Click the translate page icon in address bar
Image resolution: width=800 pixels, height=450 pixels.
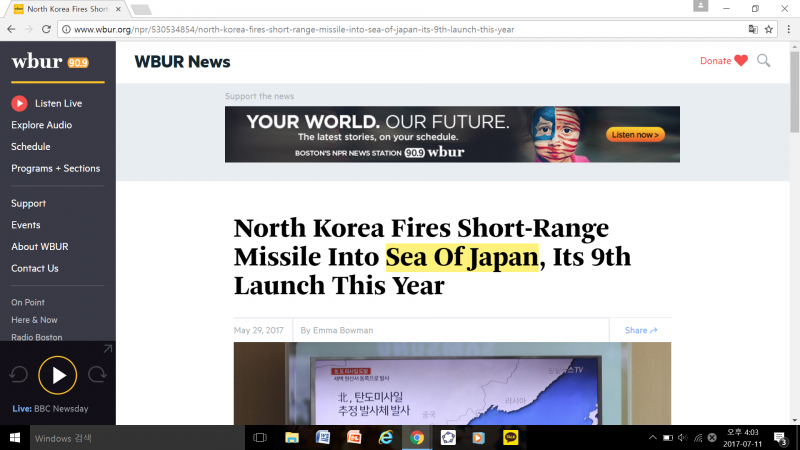pos(752,29)
